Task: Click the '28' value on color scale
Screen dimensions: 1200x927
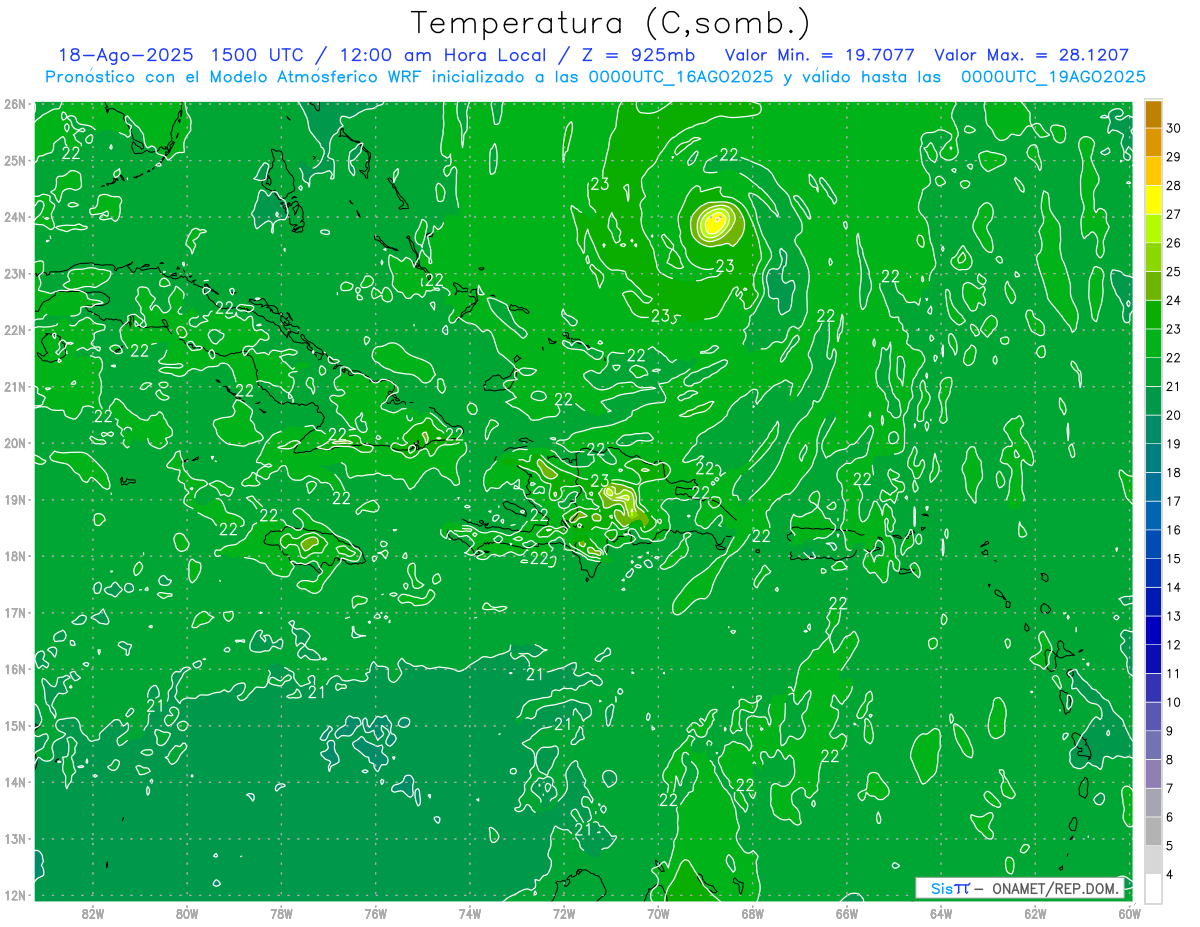Action: coord(1174,185)
